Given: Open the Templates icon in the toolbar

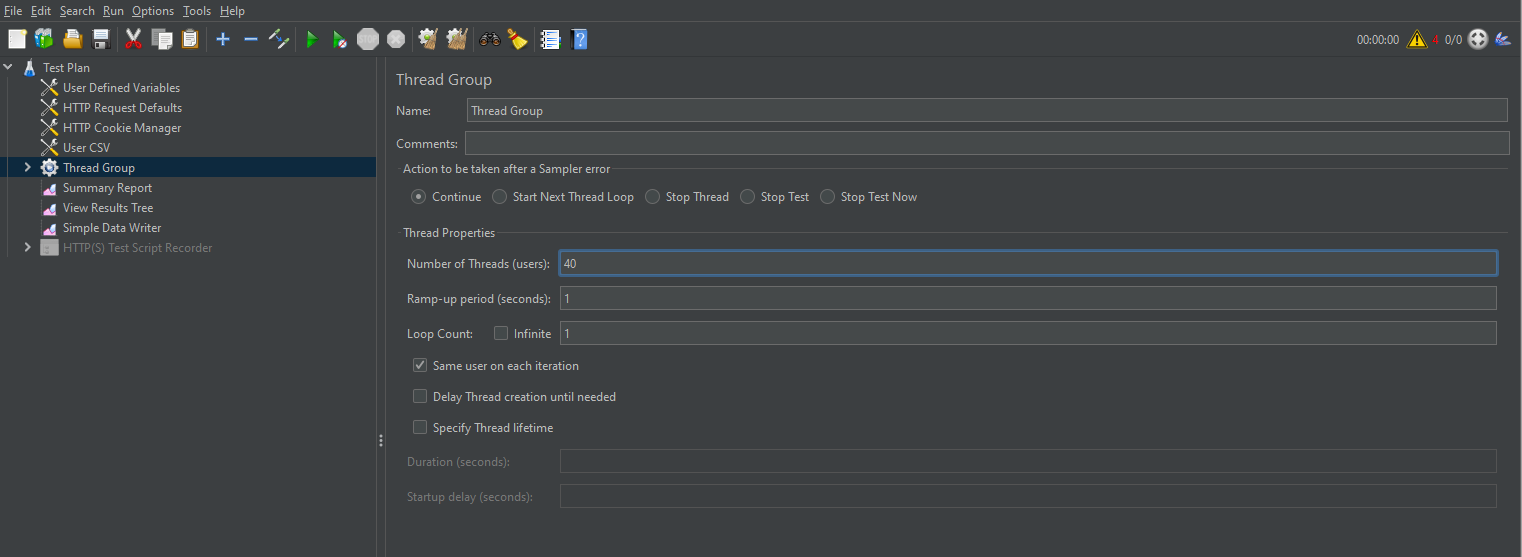Looking at the screenshot, I should tap(44, 39).
